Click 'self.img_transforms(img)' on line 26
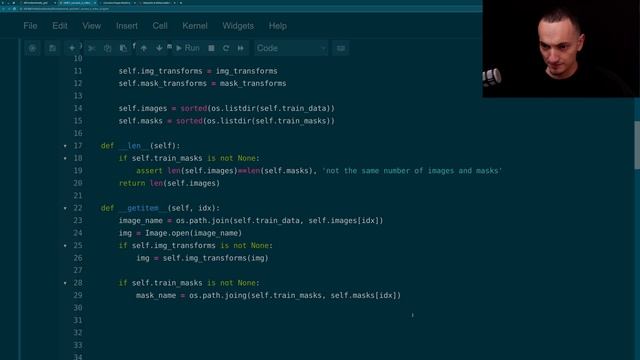 (x=216, y=258)
